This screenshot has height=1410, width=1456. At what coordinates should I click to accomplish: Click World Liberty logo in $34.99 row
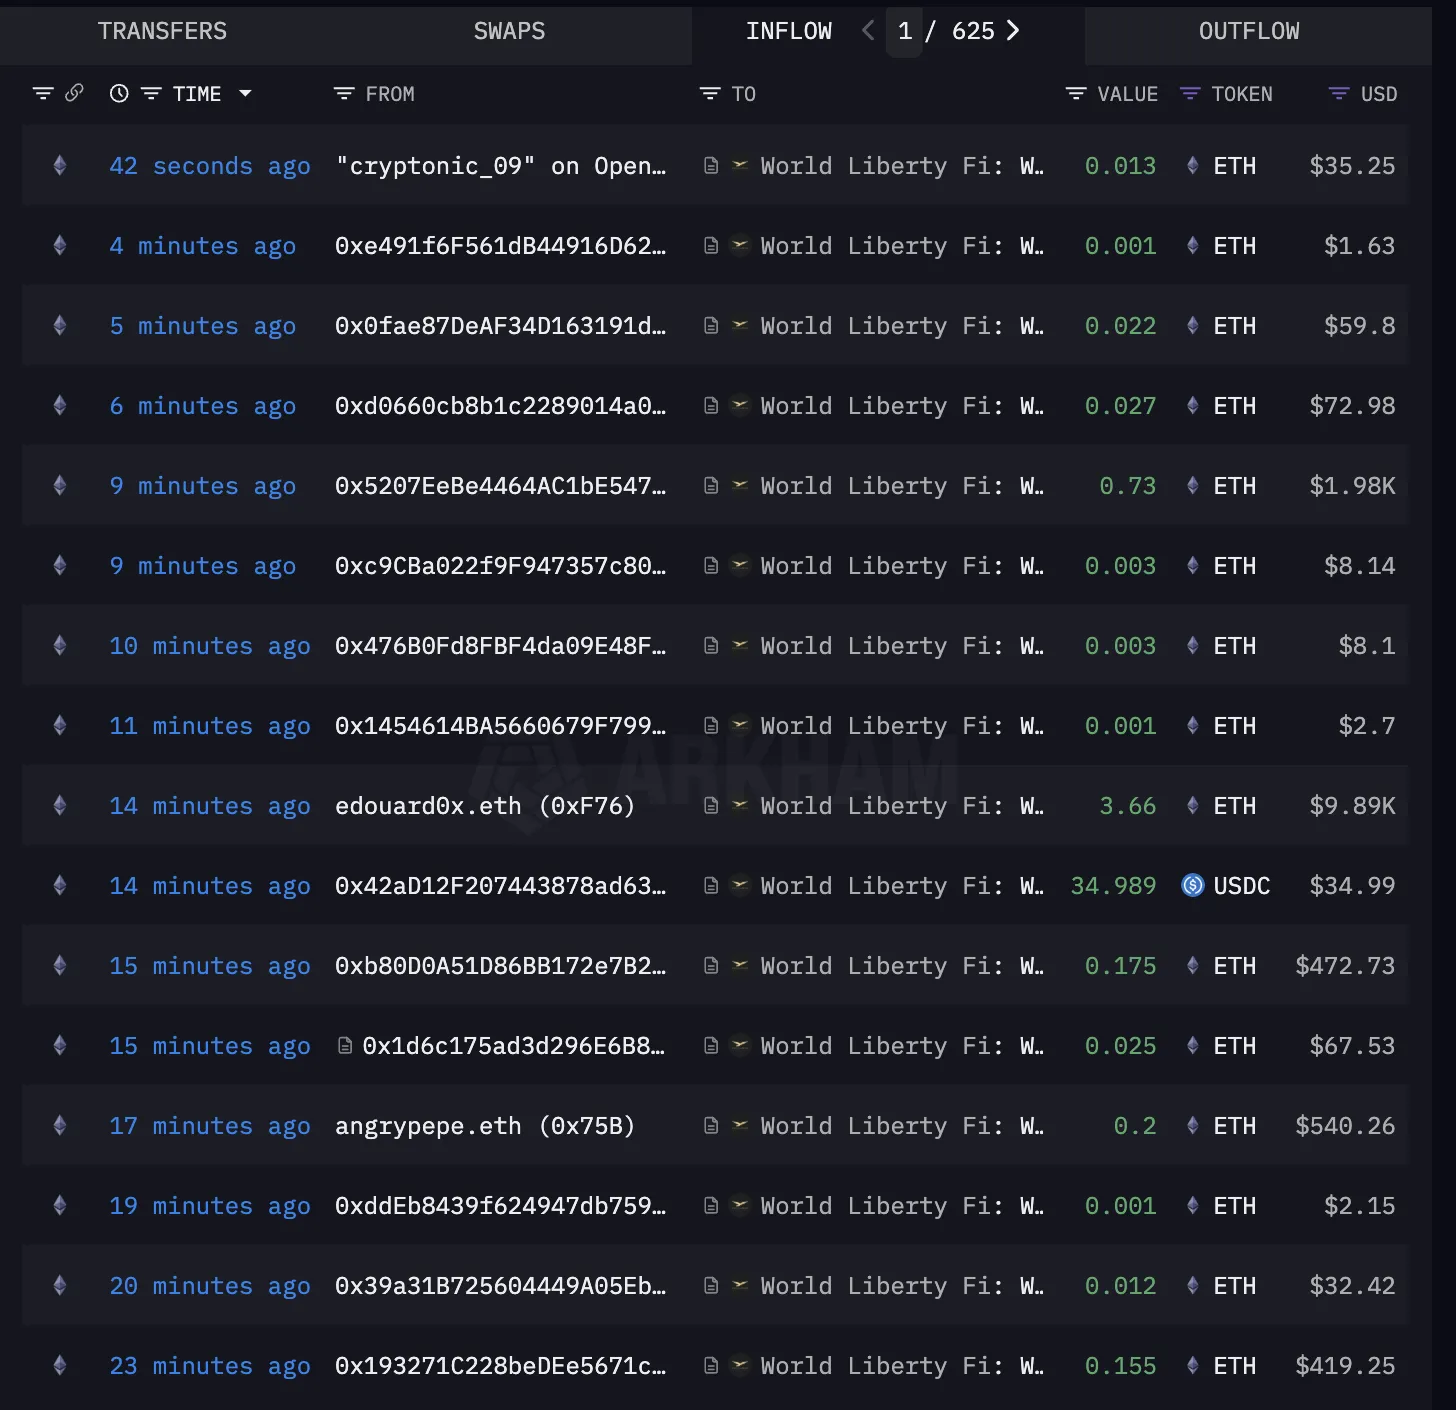pyautogui.click(x=740, y=885)
